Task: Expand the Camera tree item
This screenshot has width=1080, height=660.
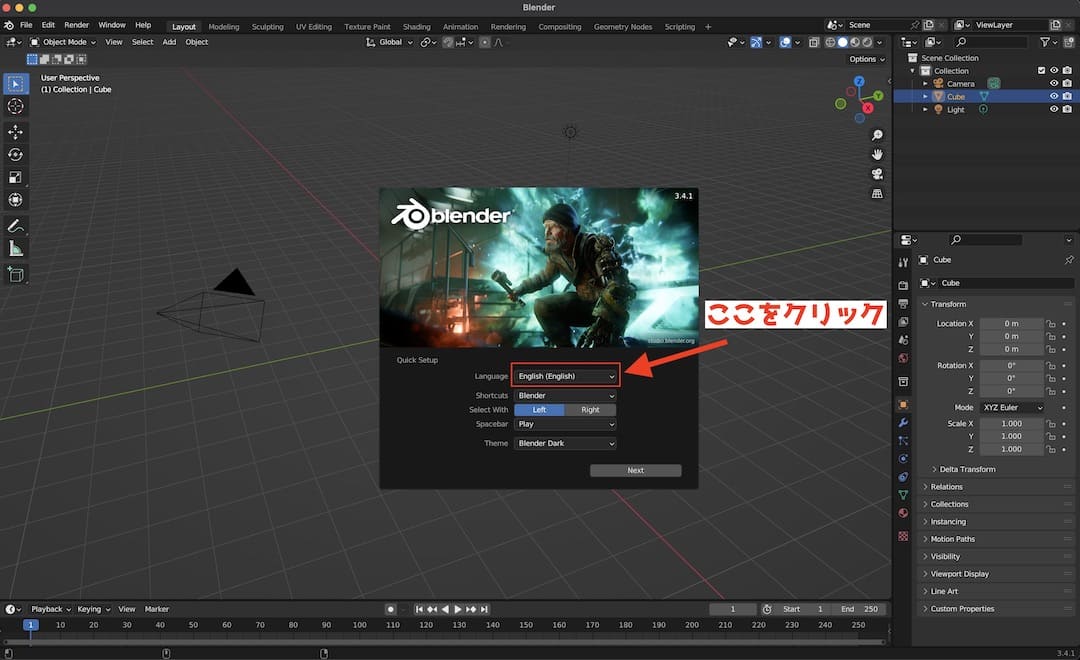Action: (925, 83)
